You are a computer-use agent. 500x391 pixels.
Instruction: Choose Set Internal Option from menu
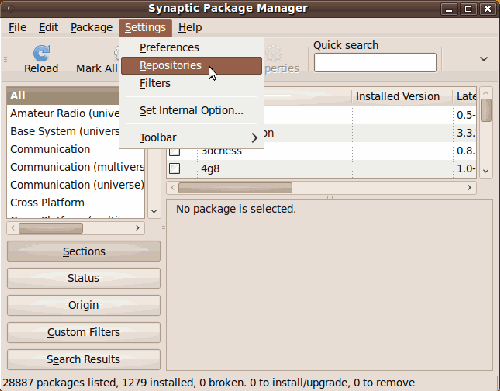tap(191, 110)
